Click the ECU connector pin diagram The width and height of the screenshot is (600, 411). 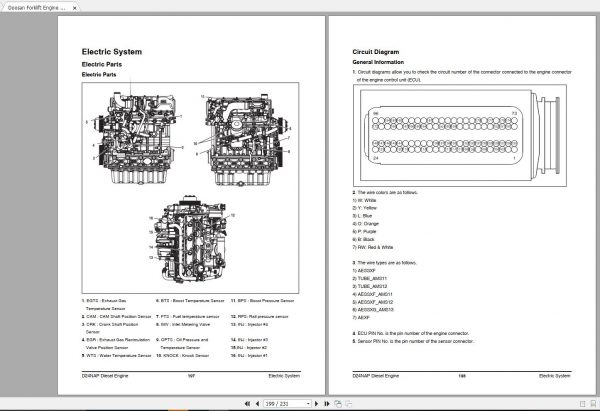(460, 135)
